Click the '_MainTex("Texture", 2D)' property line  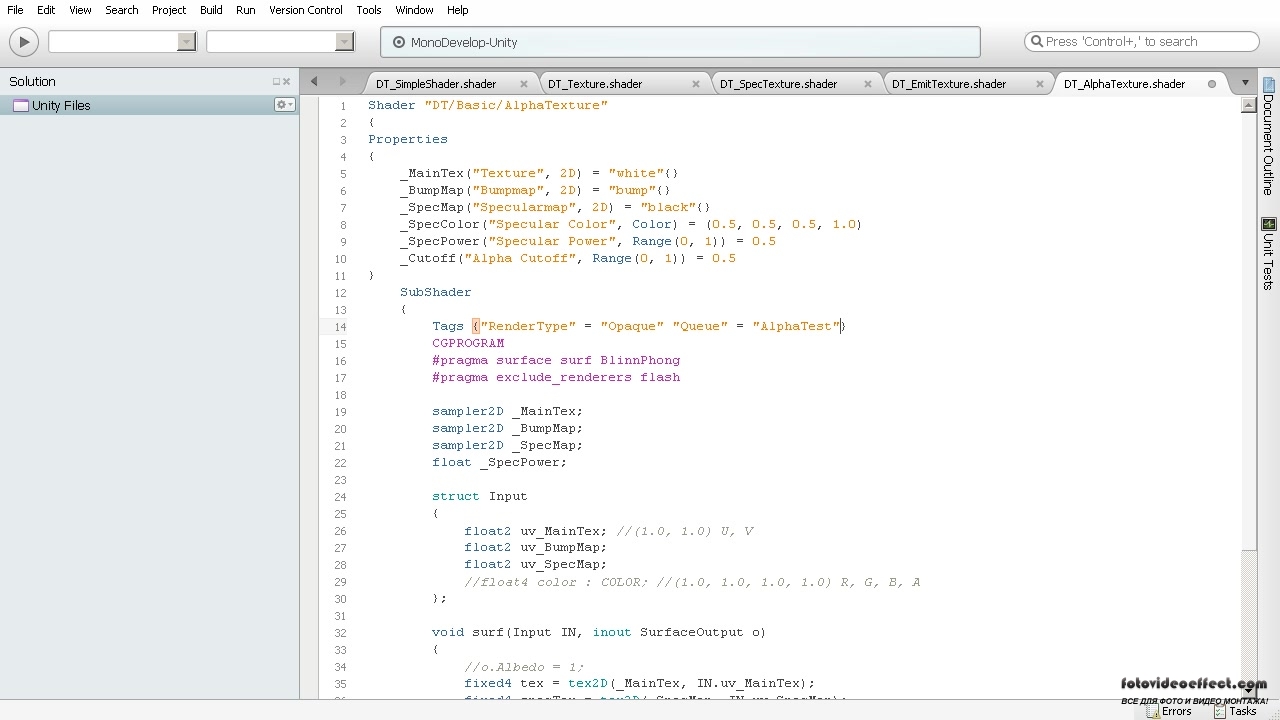click(x=540, y=173)
